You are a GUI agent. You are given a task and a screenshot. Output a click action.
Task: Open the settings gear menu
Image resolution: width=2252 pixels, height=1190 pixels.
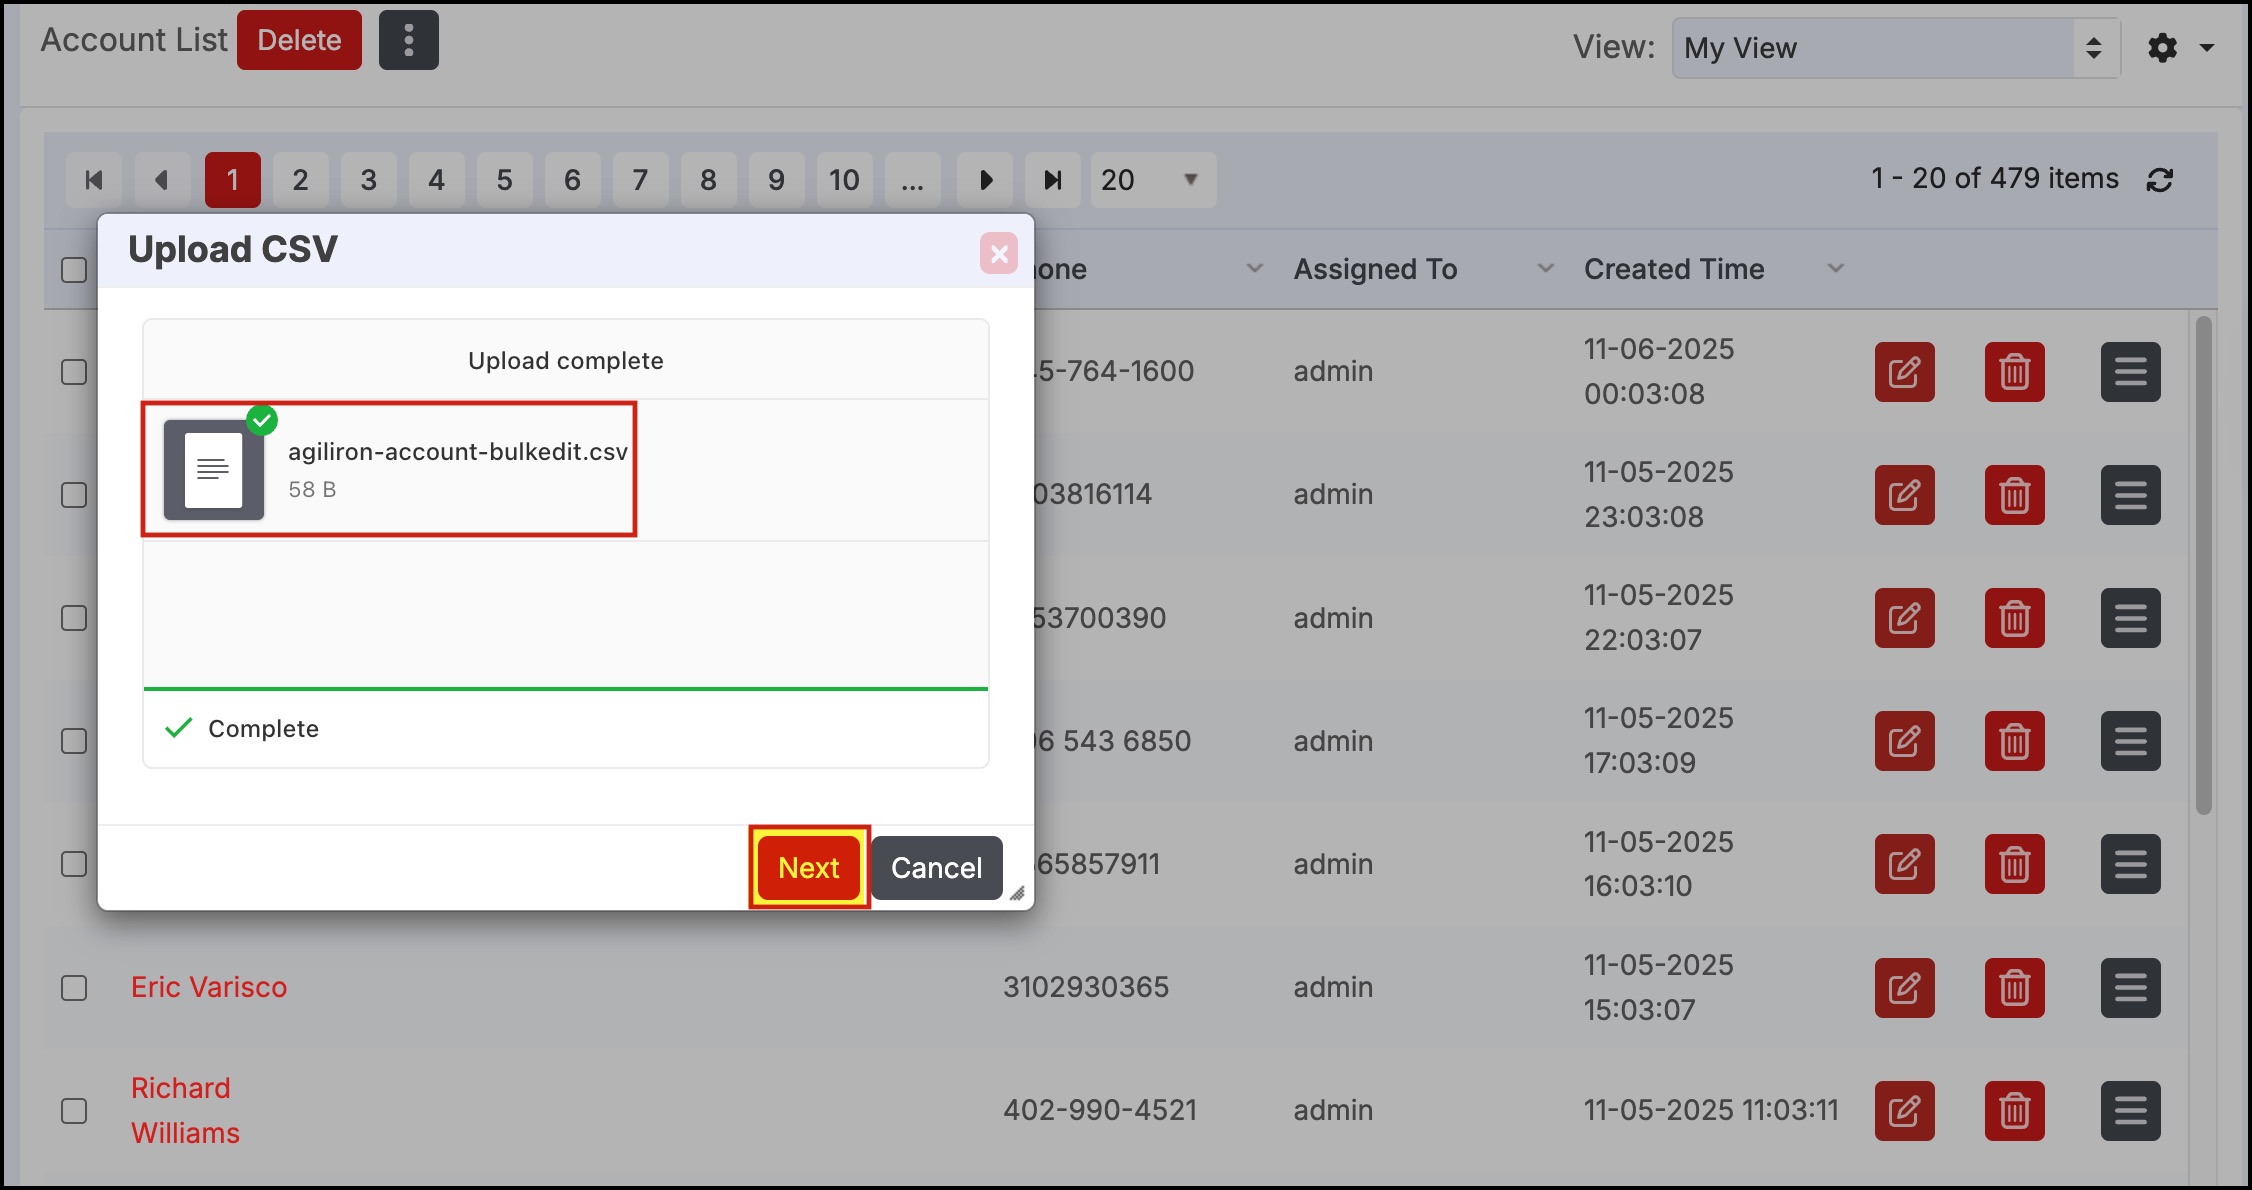[x=2163, y=48]
